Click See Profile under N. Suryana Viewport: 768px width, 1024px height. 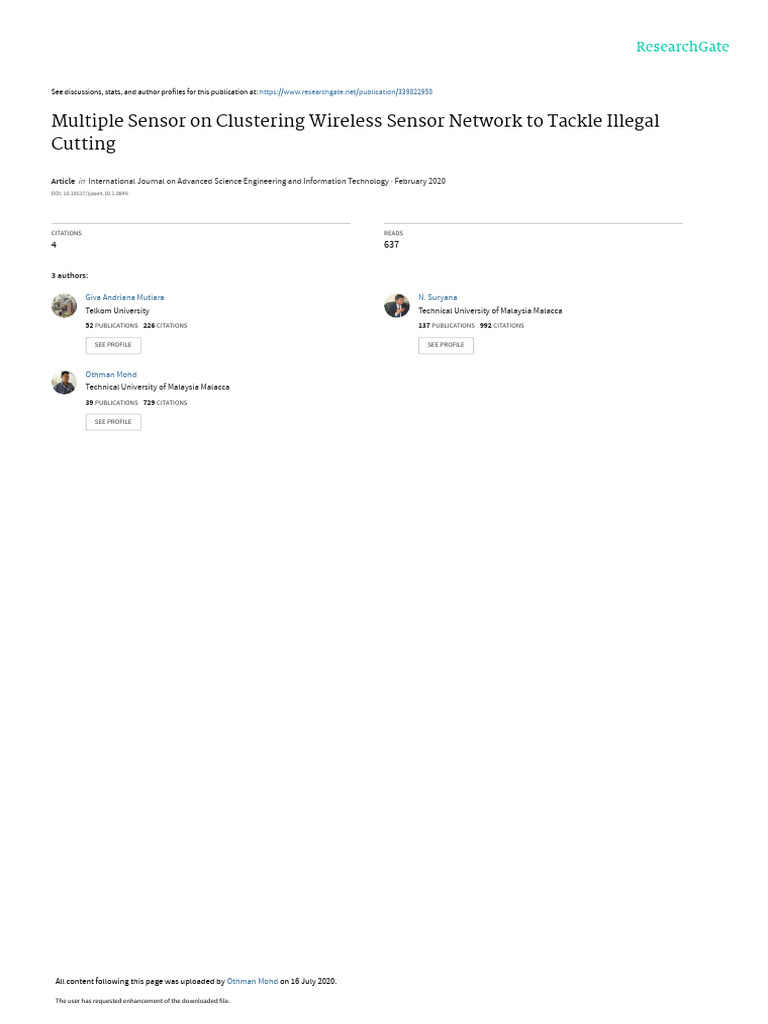pyautogui.click(x=446, y=345)
